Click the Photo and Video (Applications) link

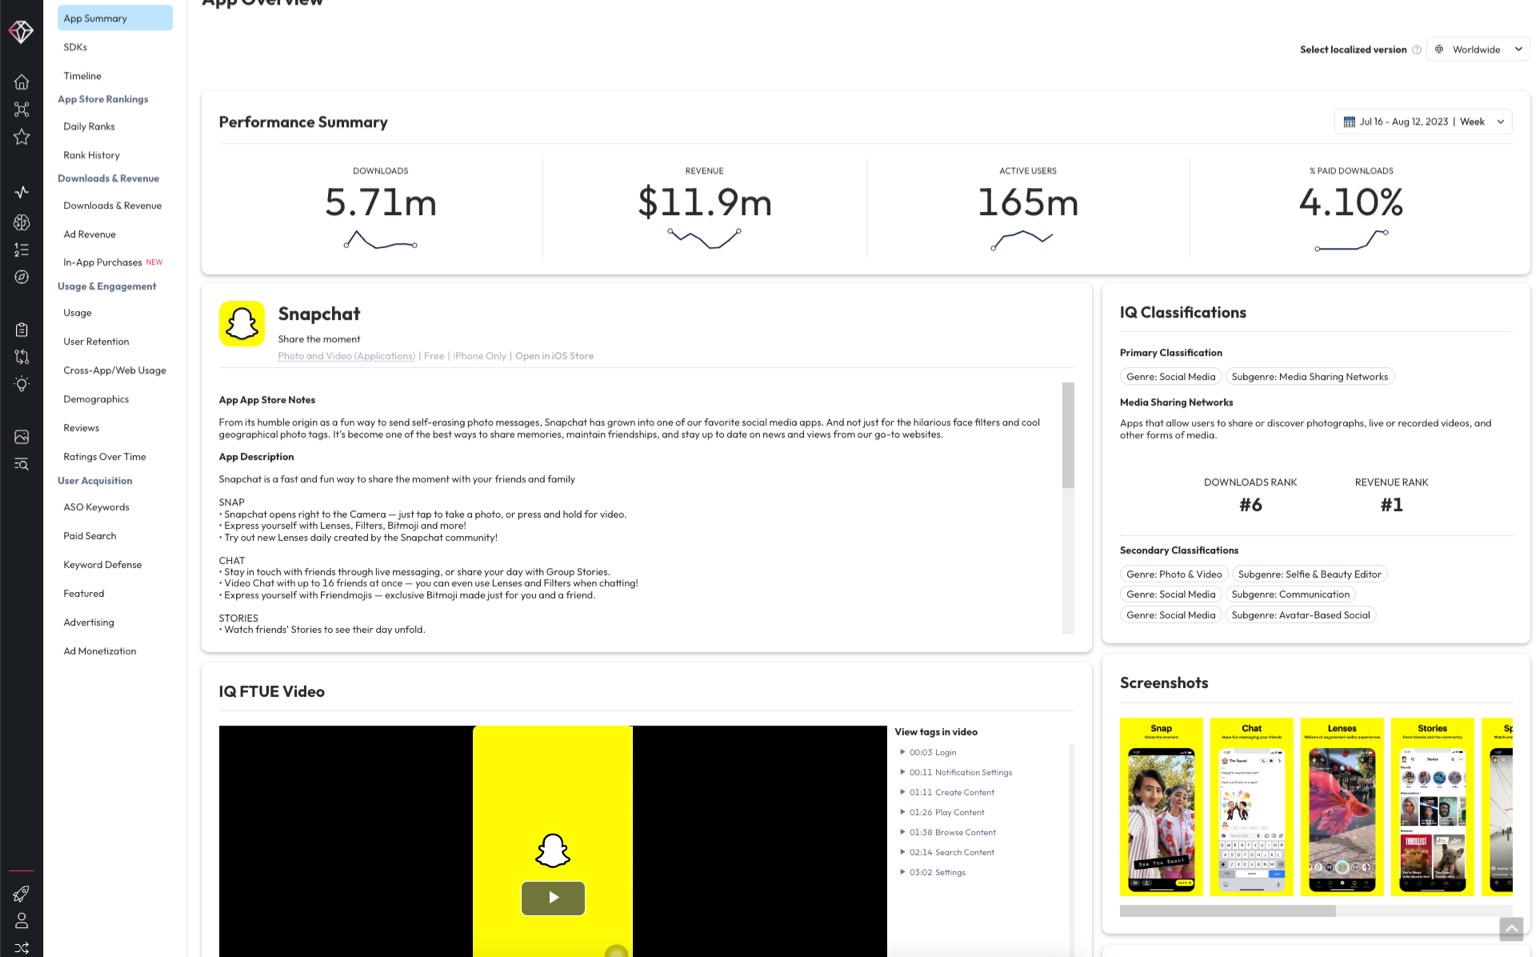tap(346, 356)
